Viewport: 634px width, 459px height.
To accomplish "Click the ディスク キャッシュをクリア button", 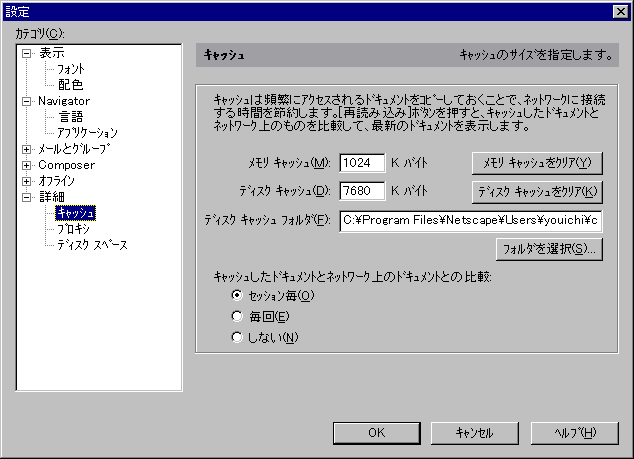I will coord(537,192).
